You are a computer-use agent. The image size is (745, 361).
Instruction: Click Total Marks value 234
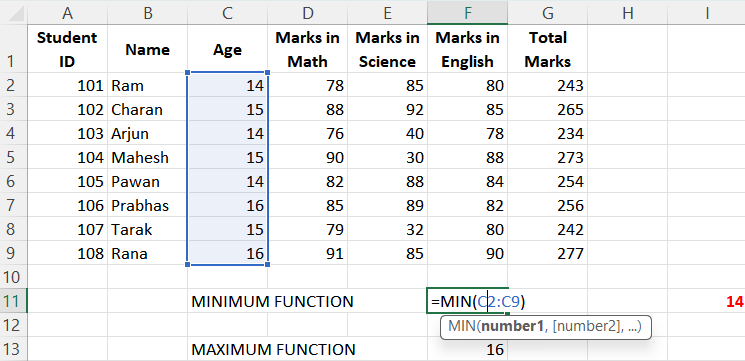(547, 133)
